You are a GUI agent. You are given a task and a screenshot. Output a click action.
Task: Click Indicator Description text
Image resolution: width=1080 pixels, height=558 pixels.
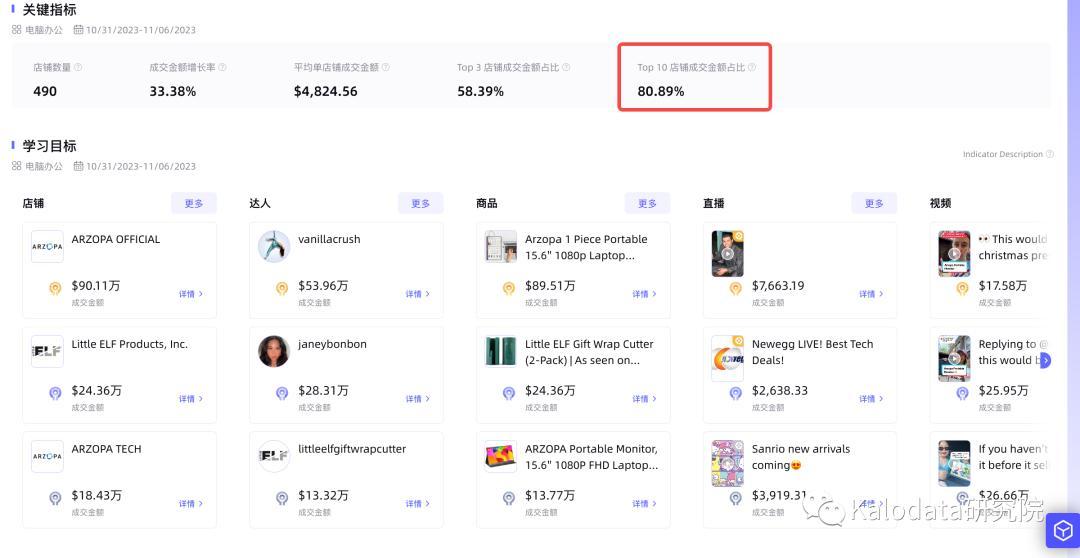click(x=1002, y=154)
